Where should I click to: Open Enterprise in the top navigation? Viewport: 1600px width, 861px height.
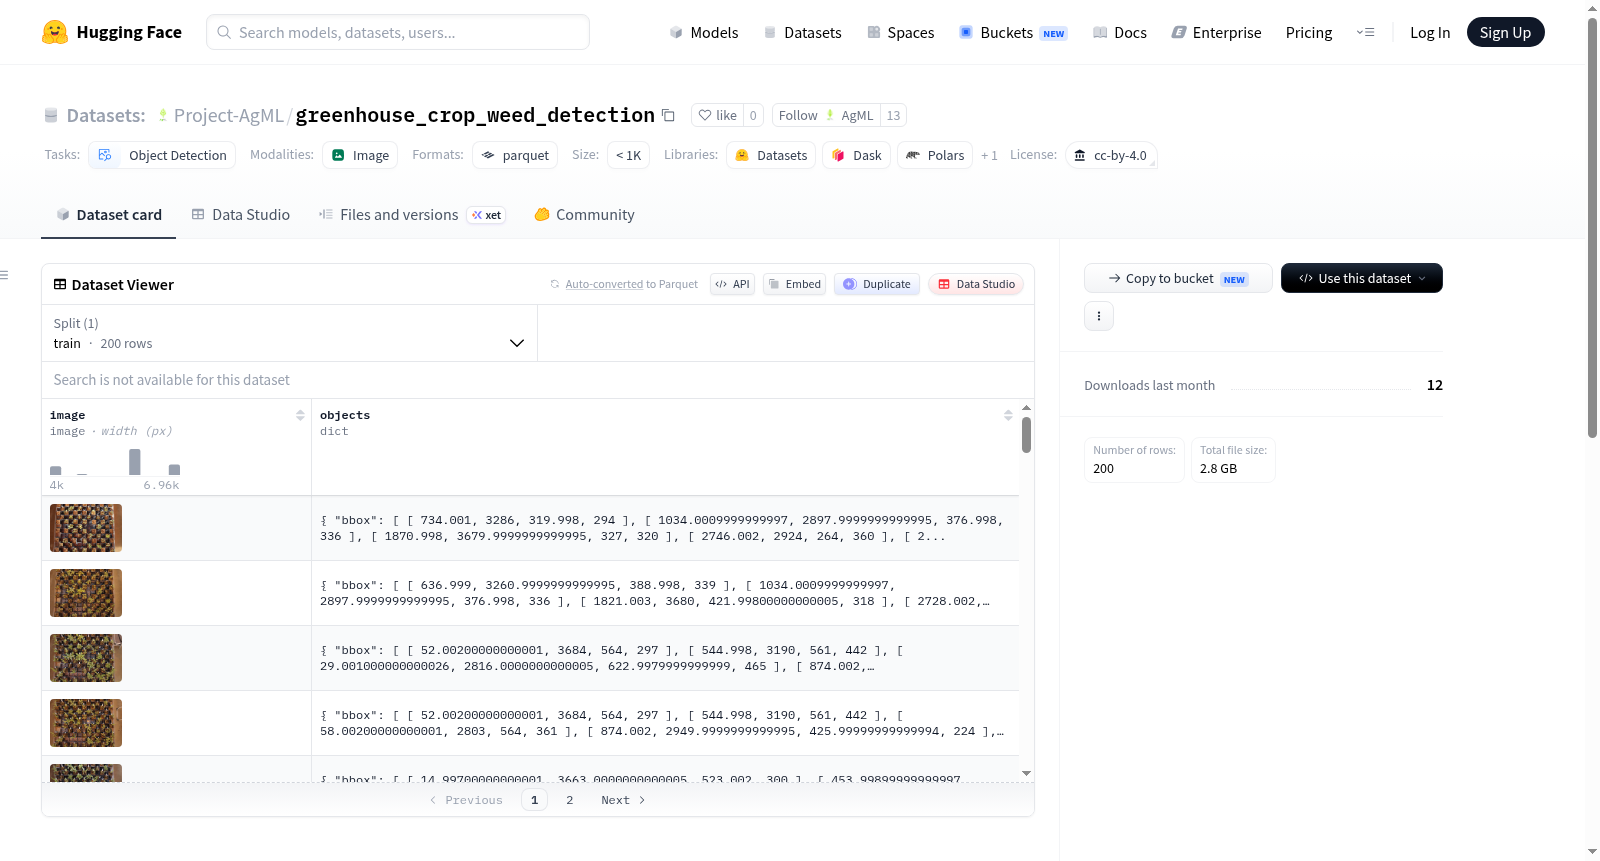coord(1216,32)
